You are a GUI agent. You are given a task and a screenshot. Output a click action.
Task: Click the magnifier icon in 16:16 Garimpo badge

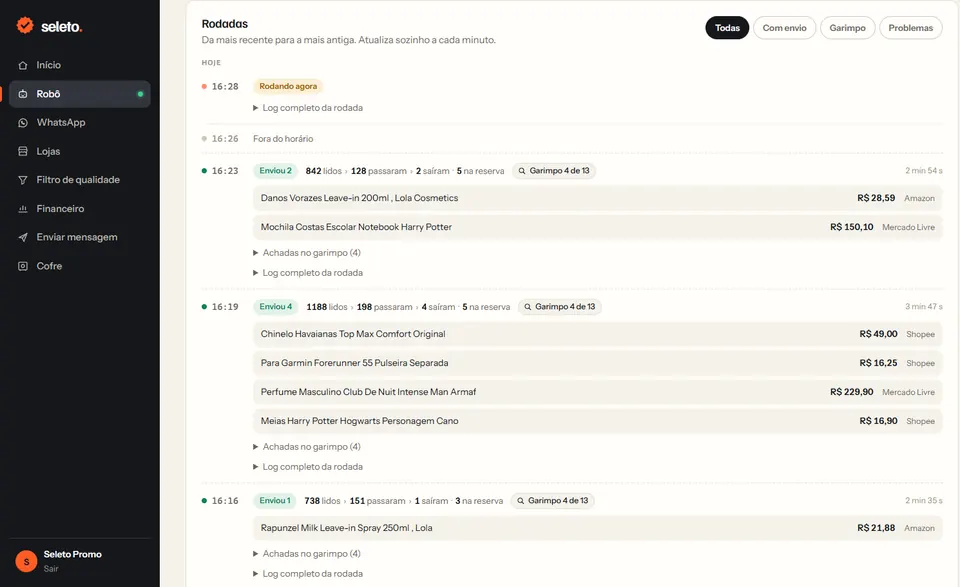click(x=520, y=501)
